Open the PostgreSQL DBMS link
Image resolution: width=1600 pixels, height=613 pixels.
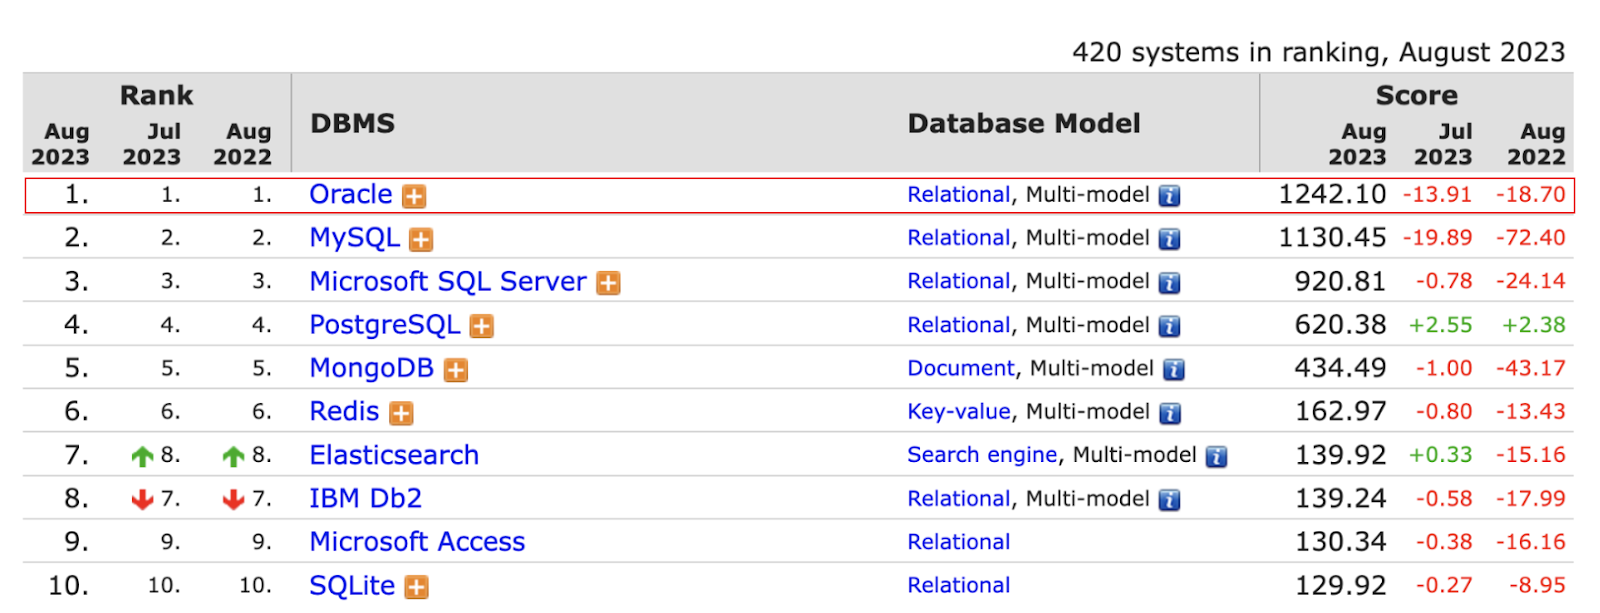click(385, 325)
